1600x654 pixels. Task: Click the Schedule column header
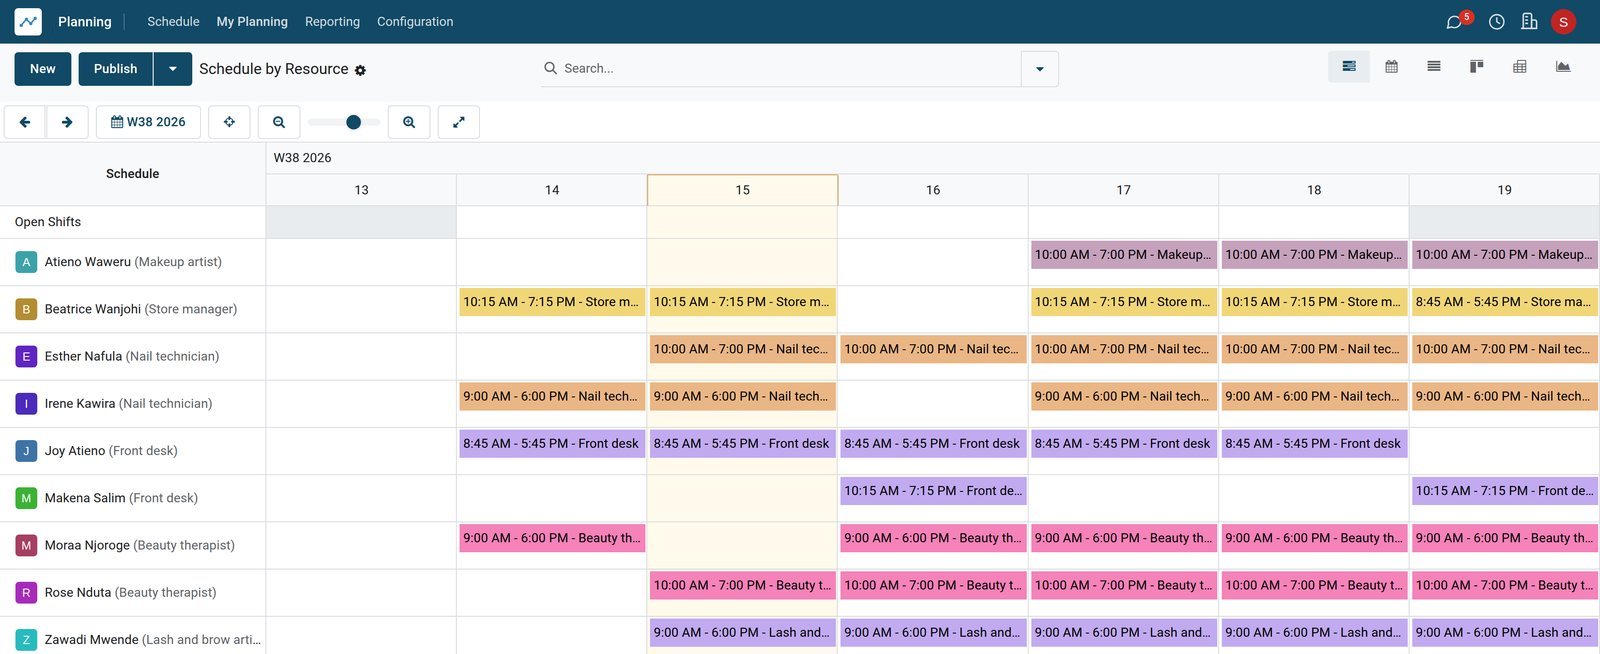[132, 174]
